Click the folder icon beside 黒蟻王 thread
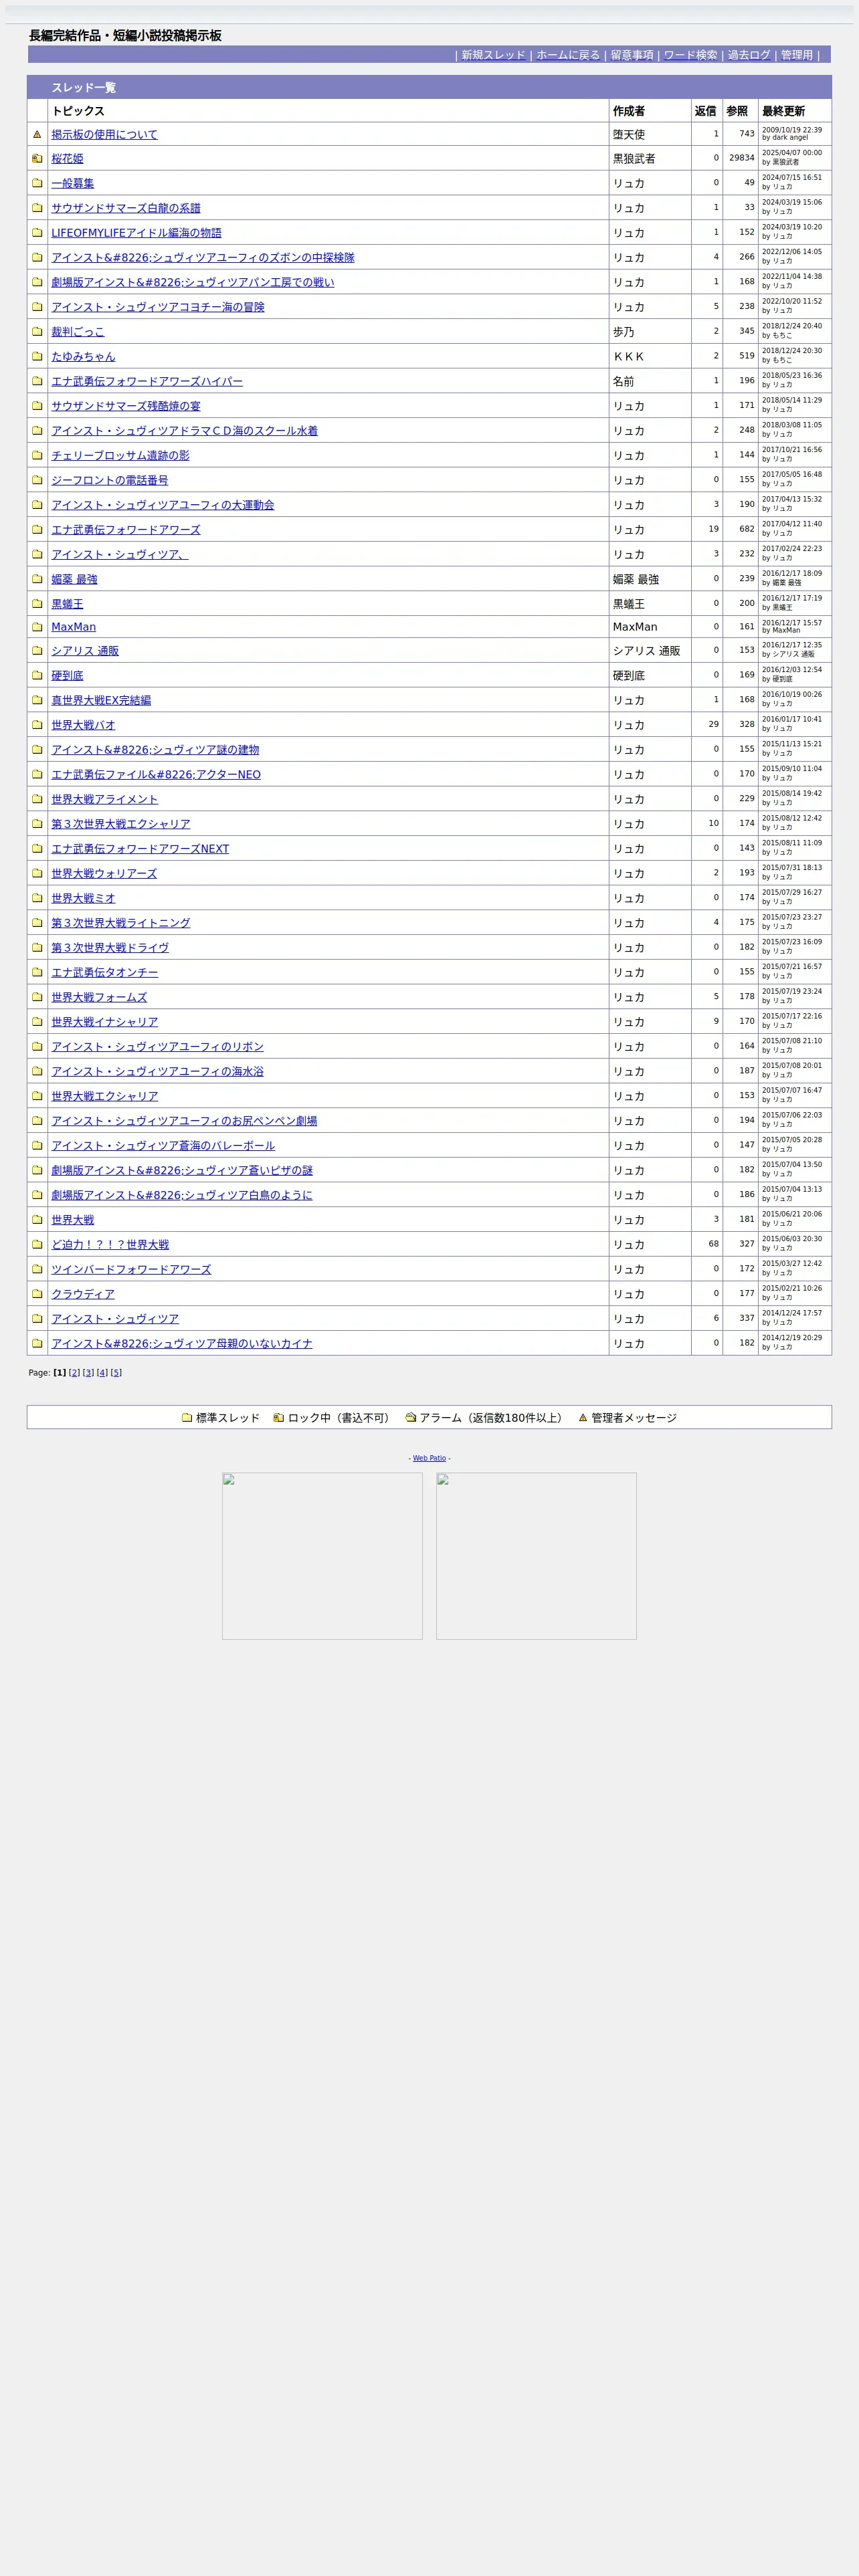The width and height of the screenshot is (859, 2576). point(37,603)
